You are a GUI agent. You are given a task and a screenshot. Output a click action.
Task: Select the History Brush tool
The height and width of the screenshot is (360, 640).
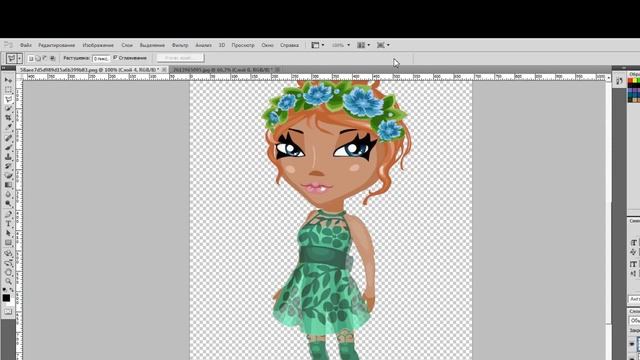tap(8, 166)
